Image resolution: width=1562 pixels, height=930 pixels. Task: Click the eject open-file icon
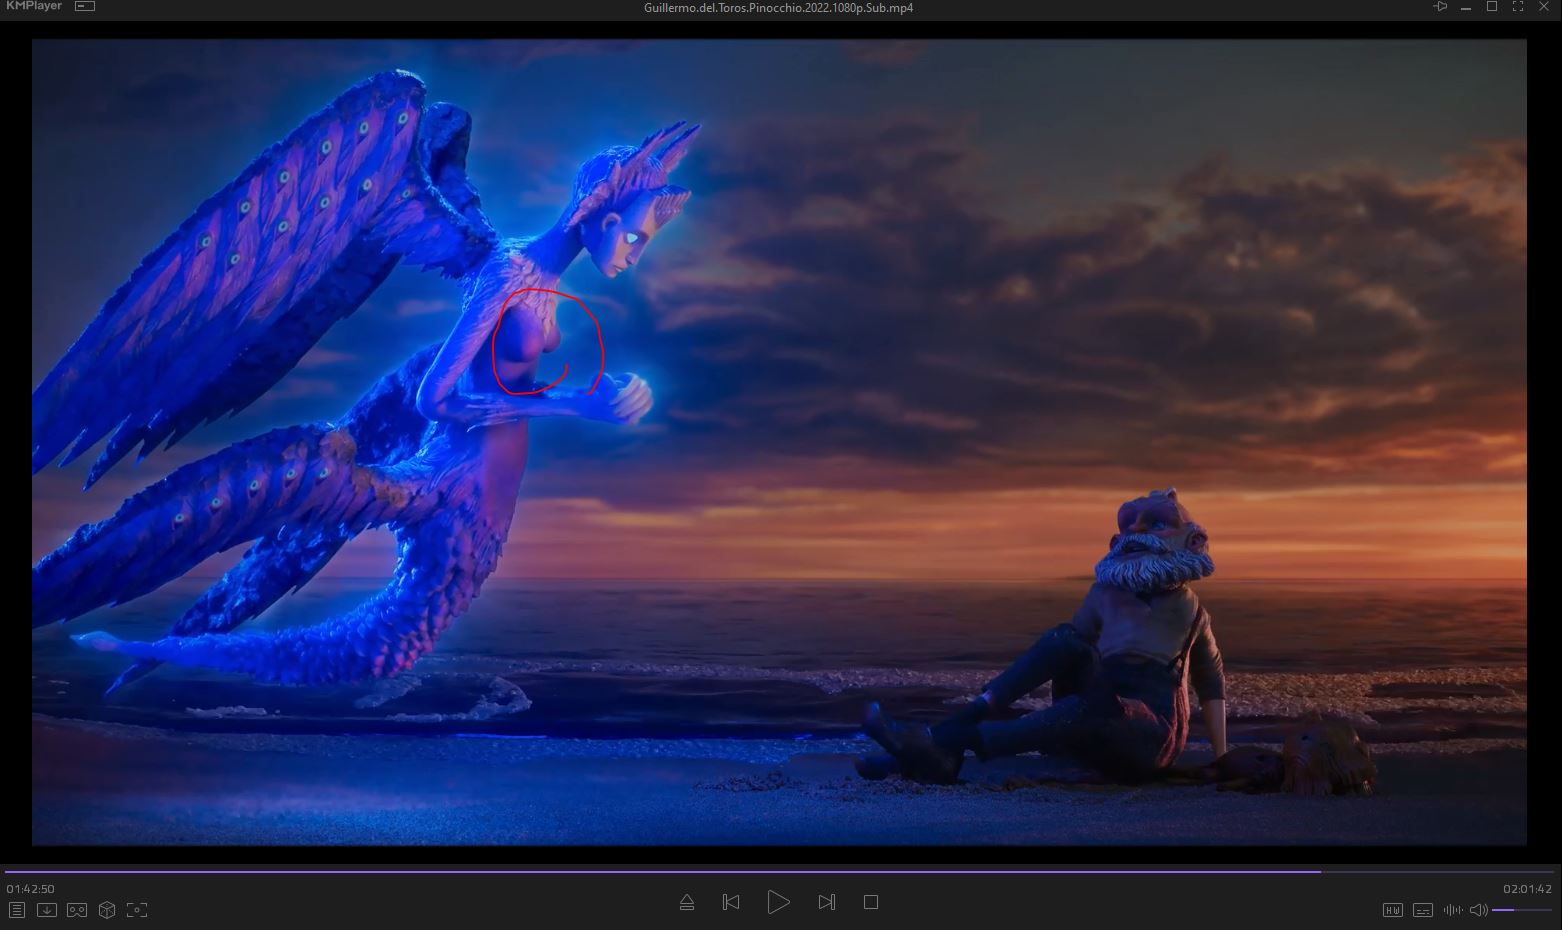pos(687,902)
